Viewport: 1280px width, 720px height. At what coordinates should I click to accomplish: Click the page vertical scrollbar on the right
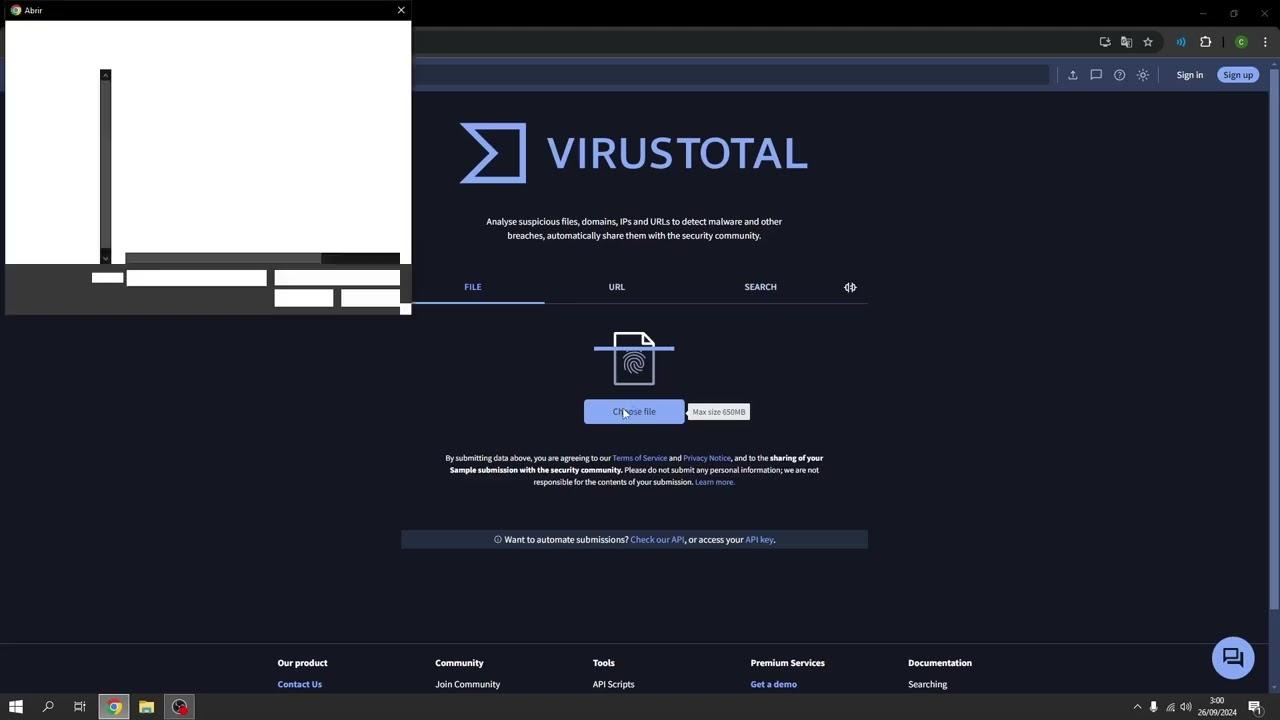1274,340
